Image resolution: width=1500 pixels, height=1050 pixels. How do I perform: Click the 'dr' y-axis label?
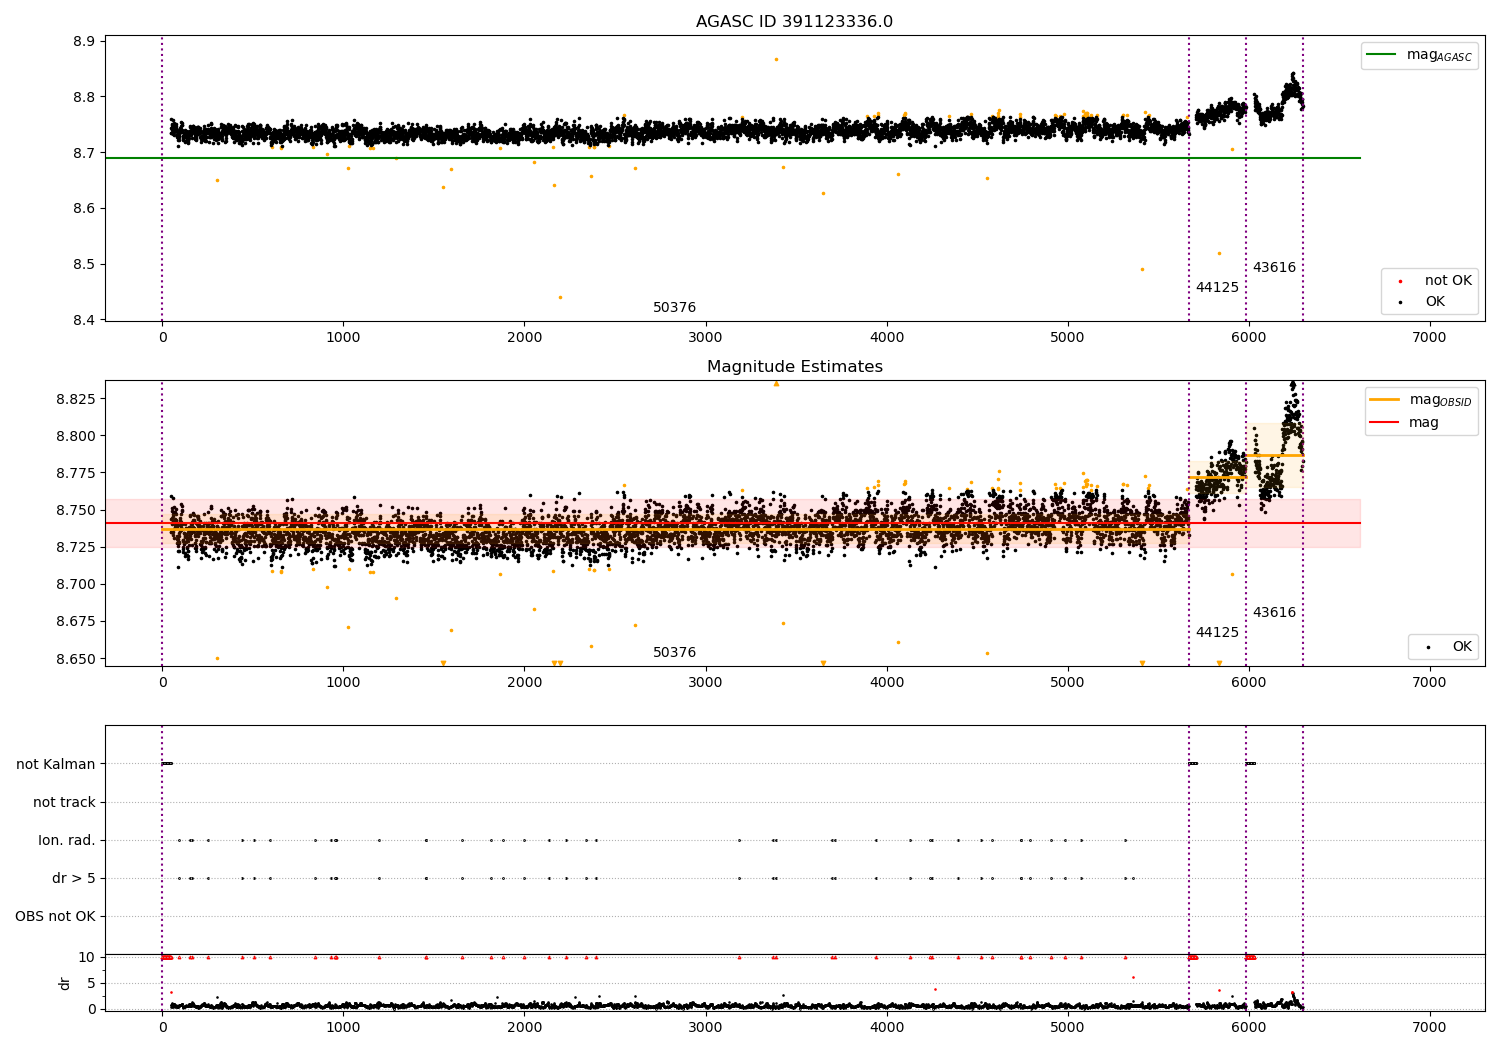65,983
